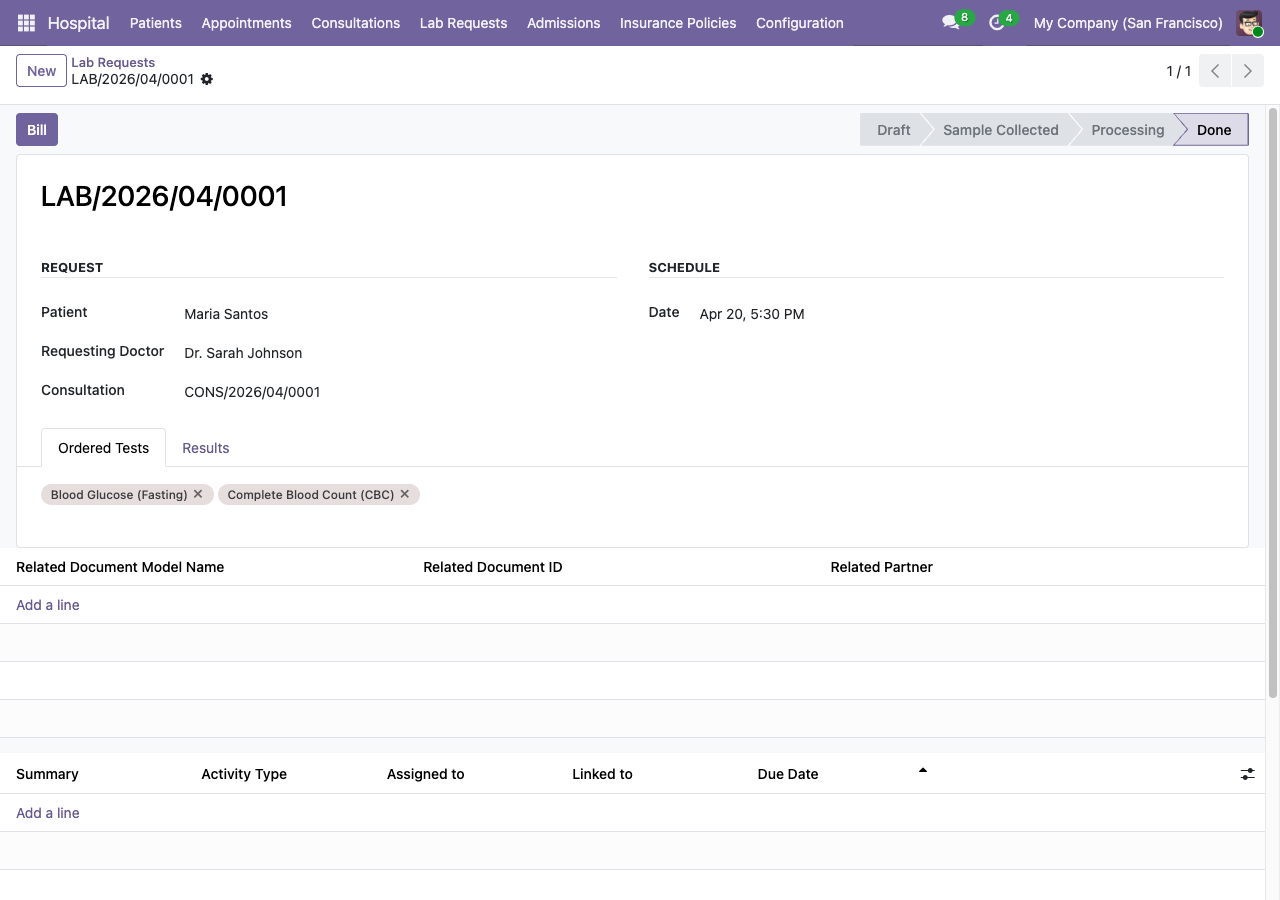Sort by Linked to column header

(602, 774)
